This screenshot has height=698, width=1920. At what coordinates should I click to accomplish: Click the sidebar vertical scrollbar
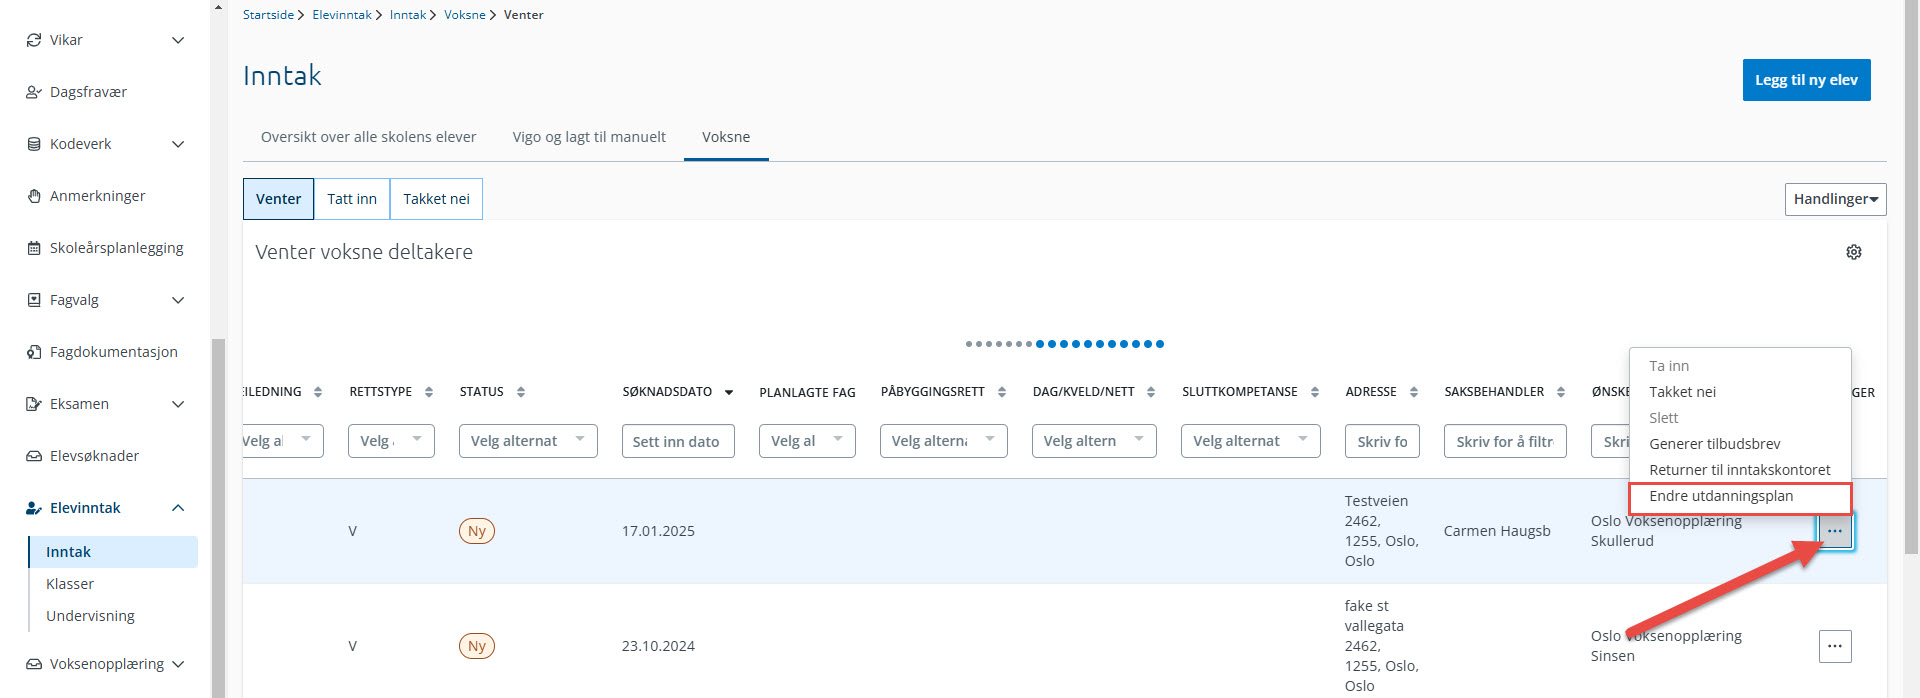point(218,518)
